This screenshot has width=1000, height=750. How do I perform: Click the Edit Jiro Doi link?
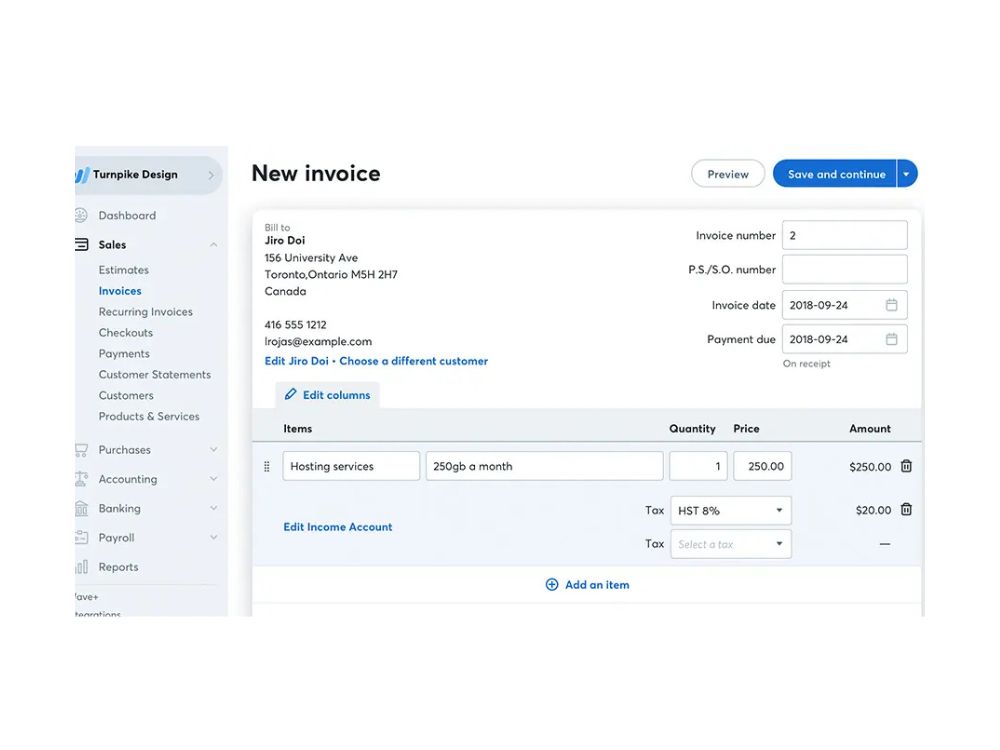coord(297,361)
